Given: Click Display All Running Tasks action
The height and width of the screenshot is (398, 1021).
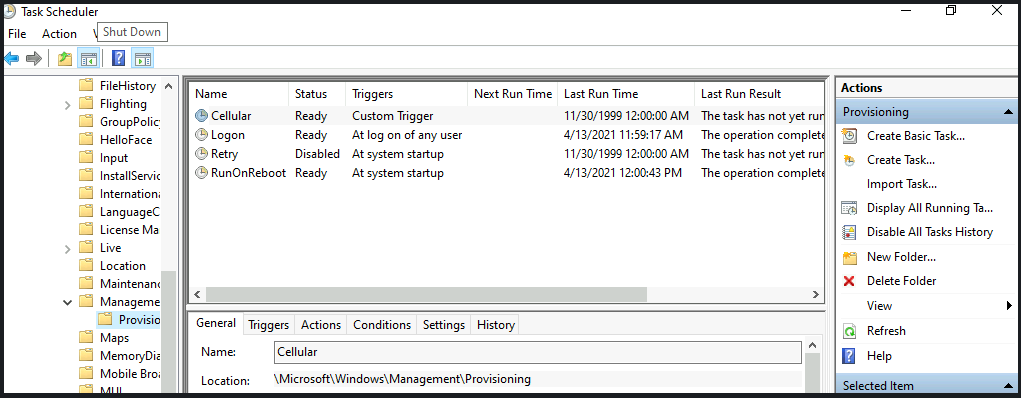Looking at the screenshot, I should tap(930, 208).
